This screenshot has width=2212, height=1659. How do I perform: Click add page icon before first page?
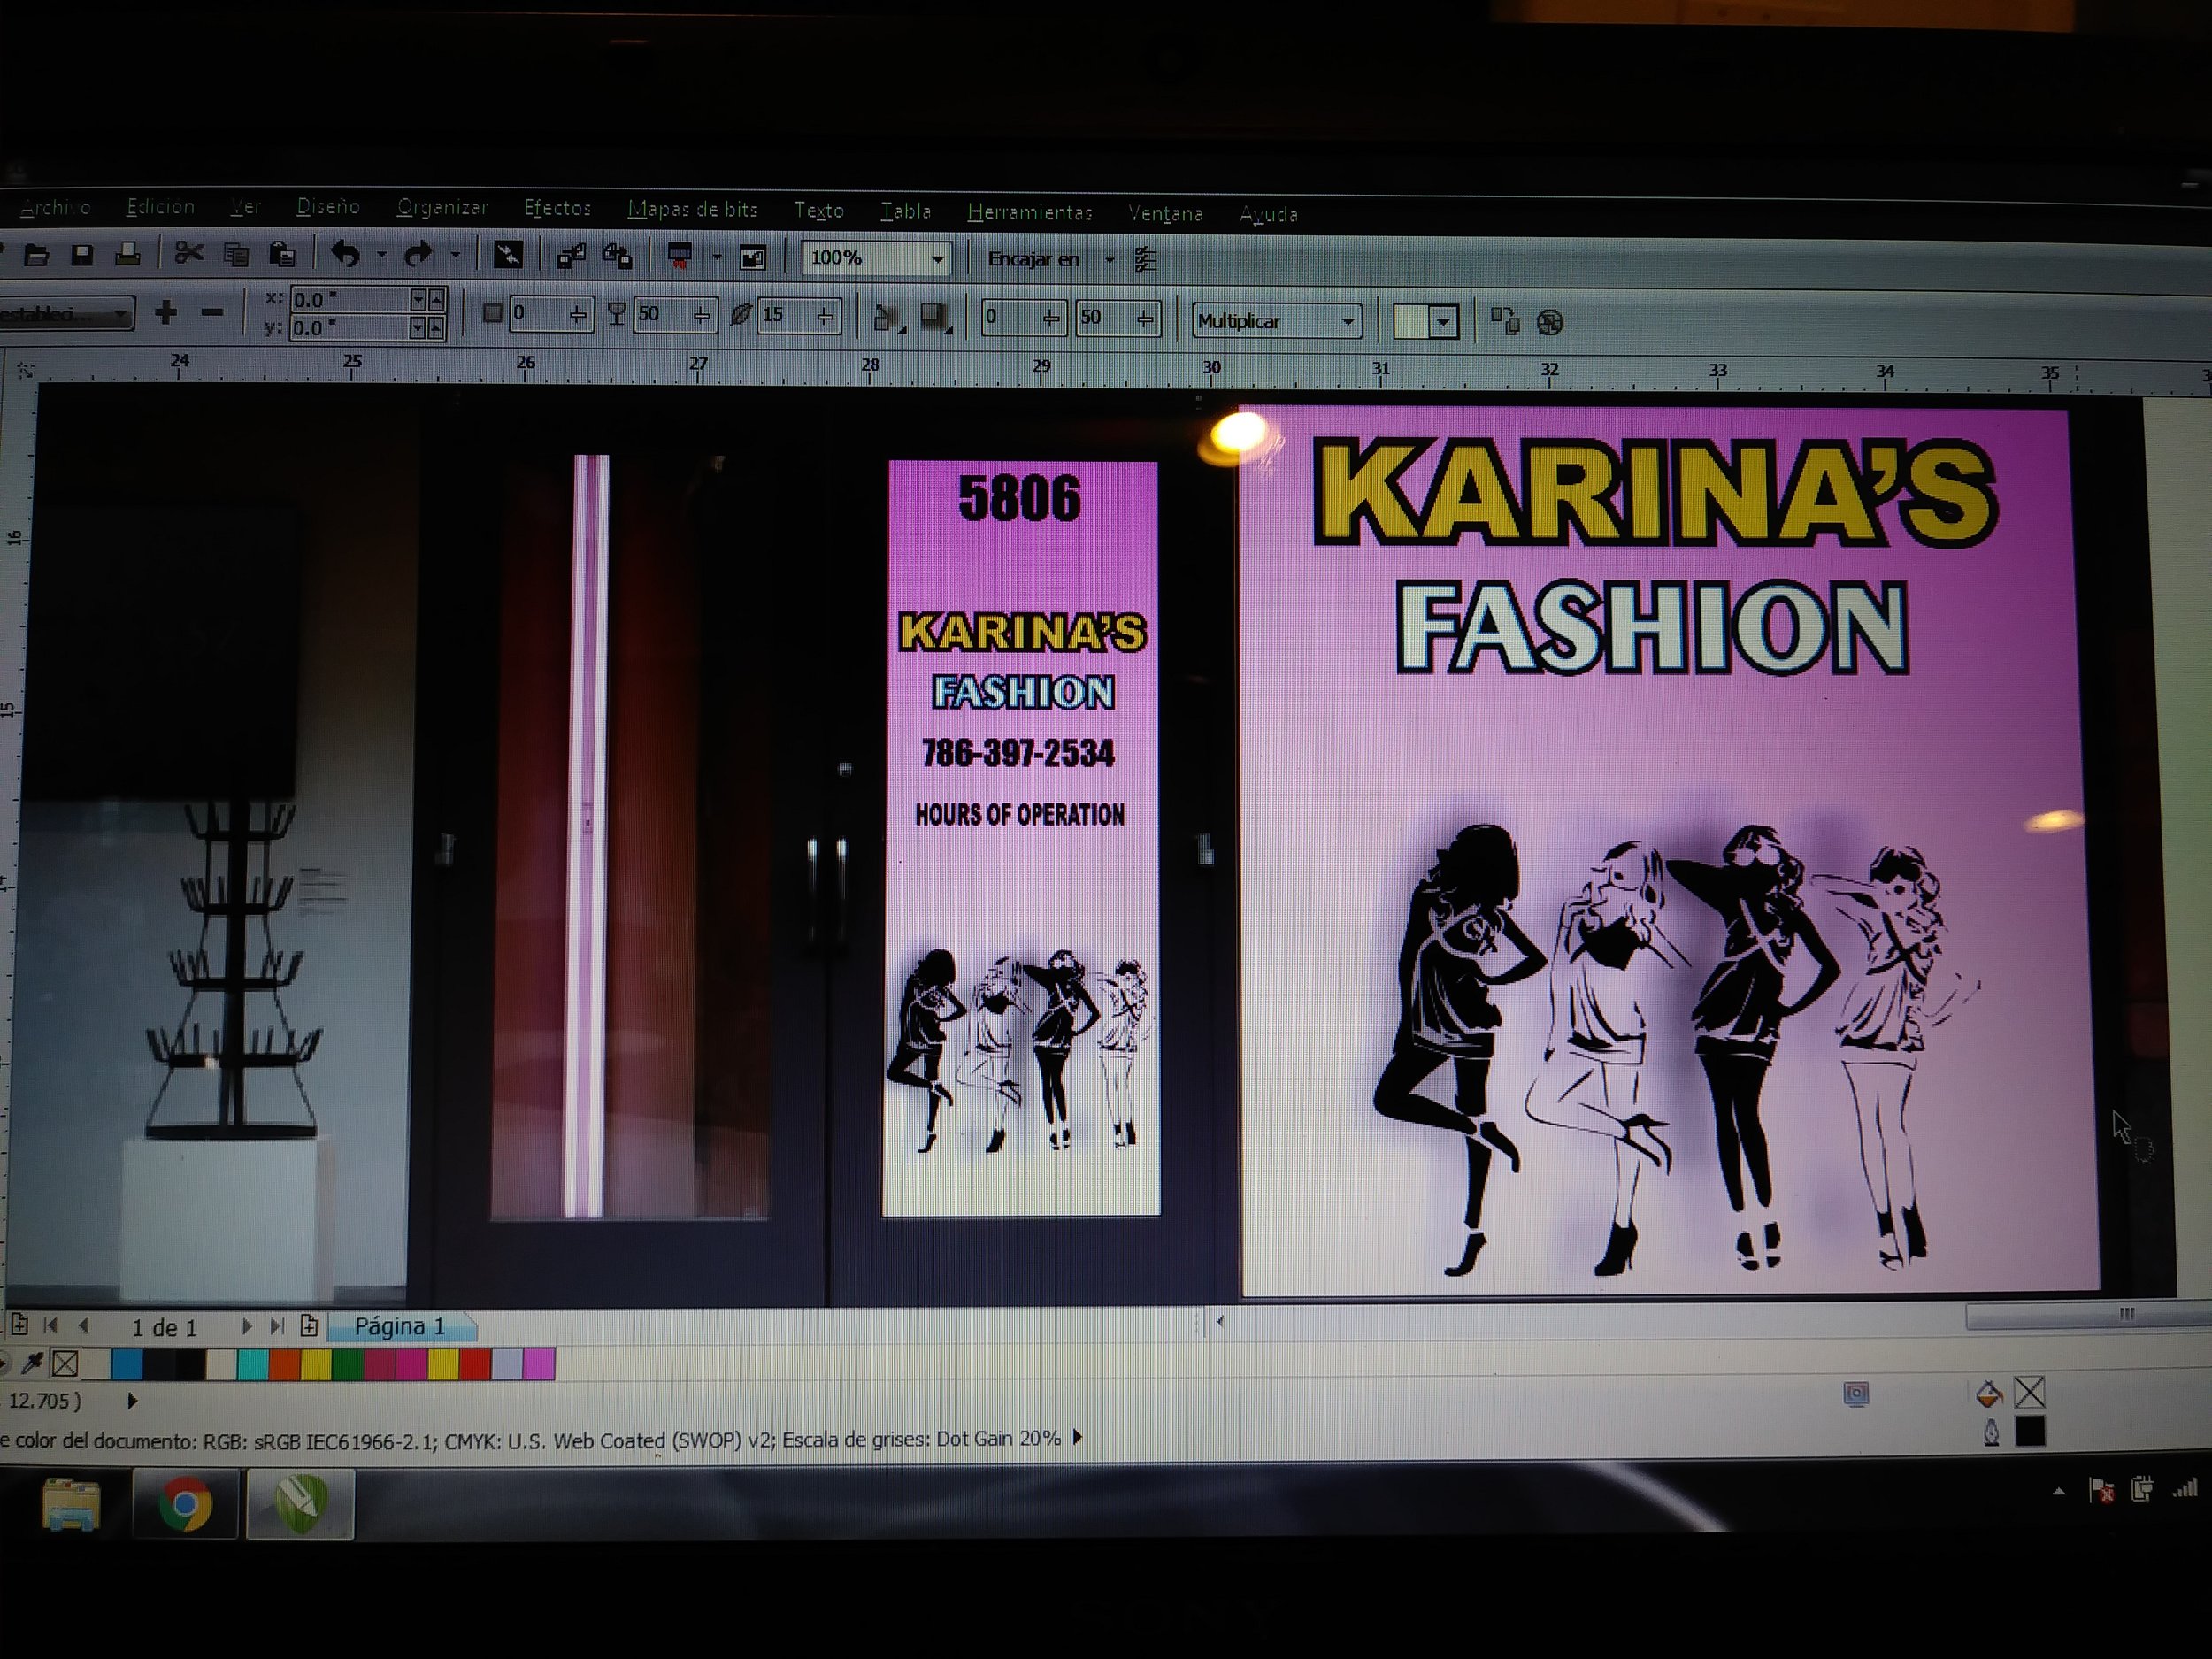point(20,1325)
